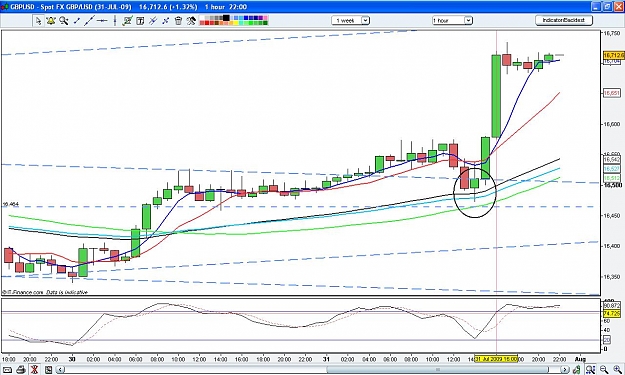The height and width of the screenshot is (375, 625).
Task: Pick the bright red color swatch
Action: (207, 23)
